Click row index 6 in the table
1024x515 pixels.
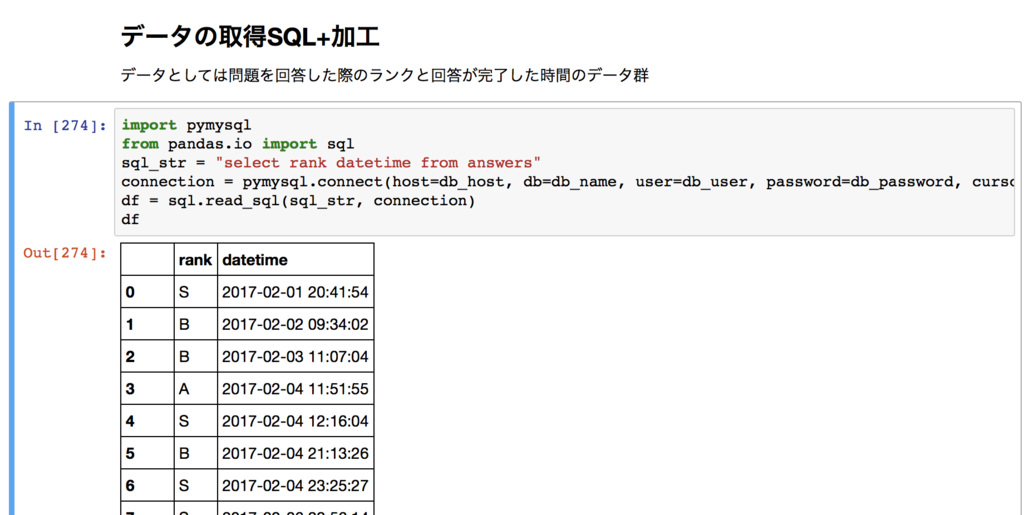147,486
